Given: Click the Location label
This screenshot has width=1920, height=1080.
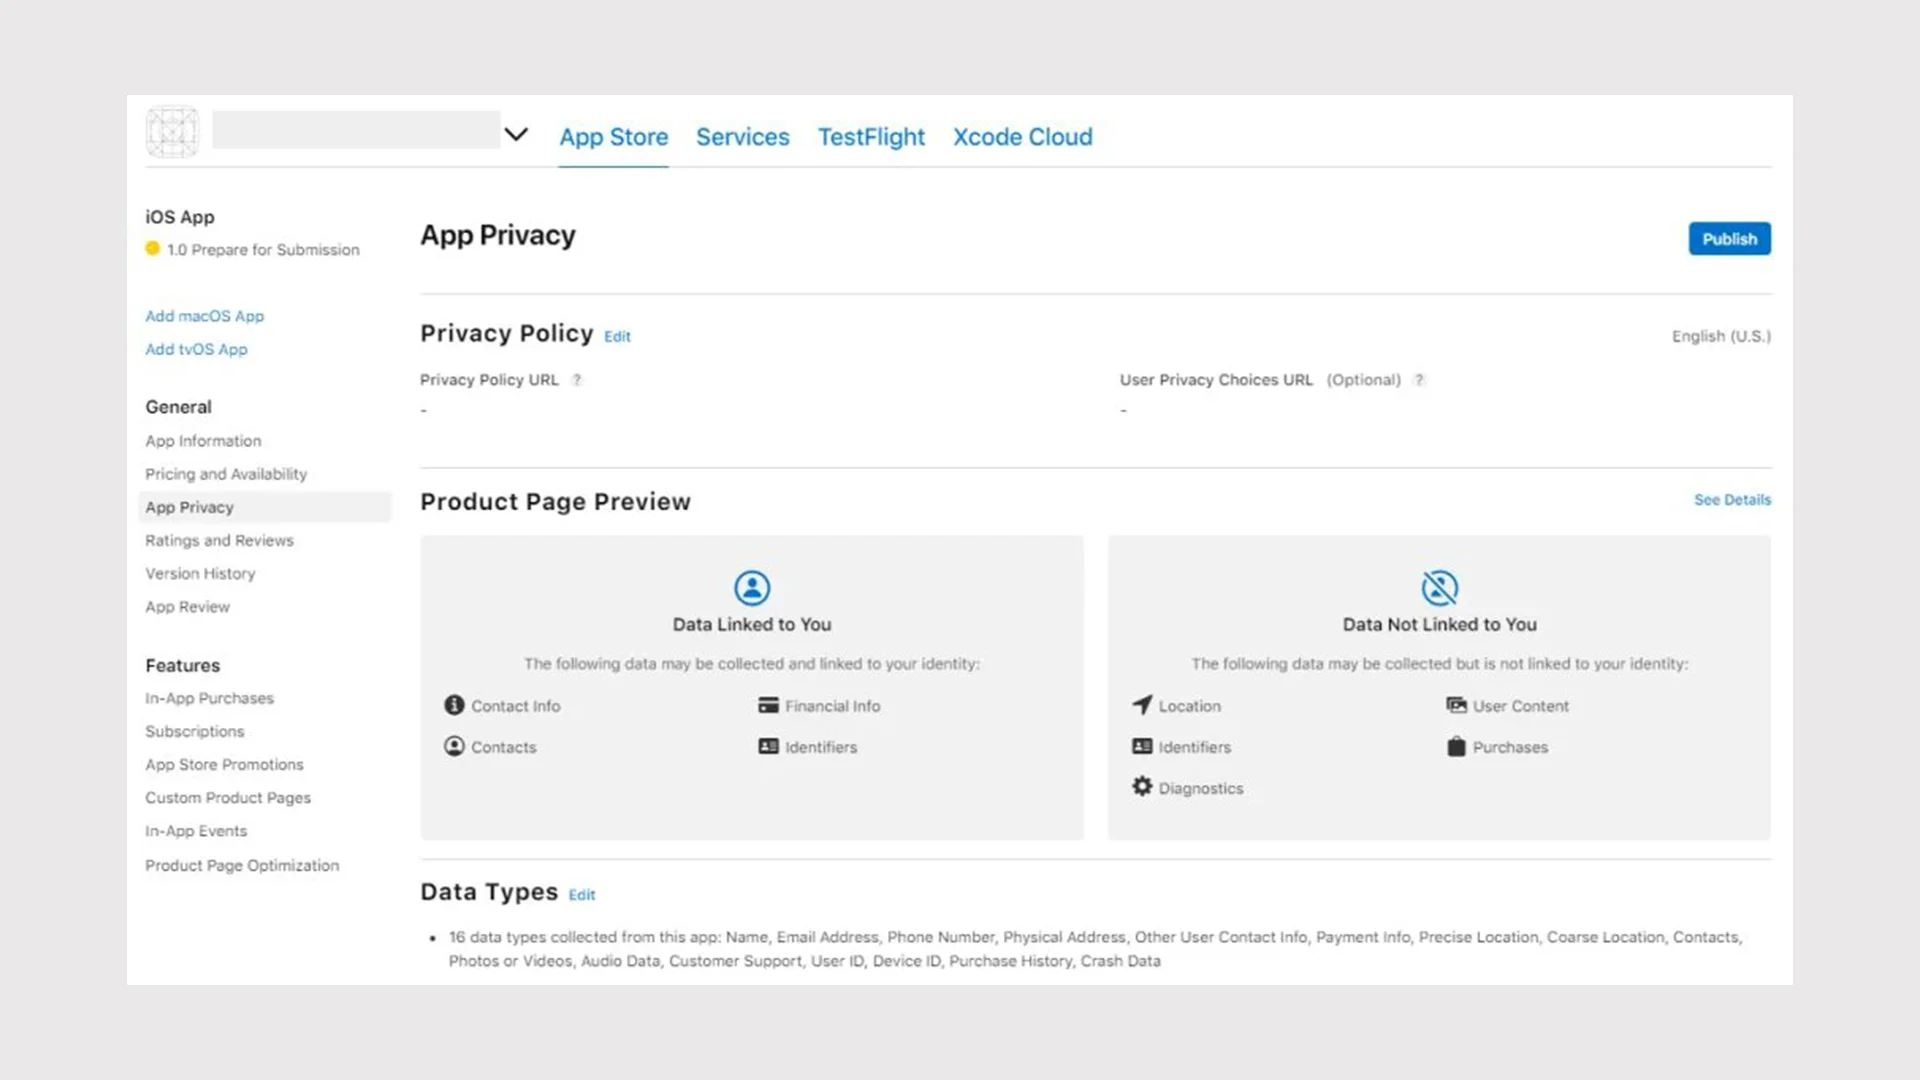Looking at the screenshot, I should (x=1189, y=706).
